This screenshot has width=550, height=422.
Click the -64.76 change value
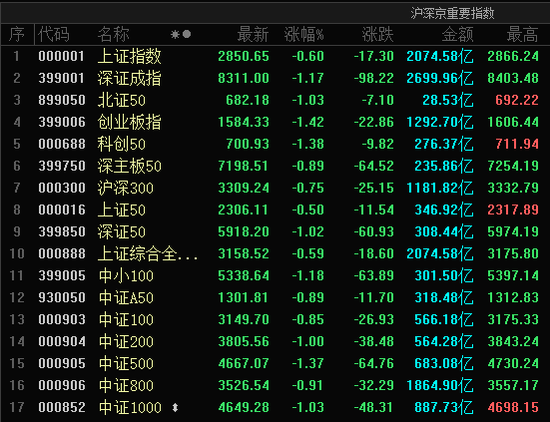pos(374,363)
